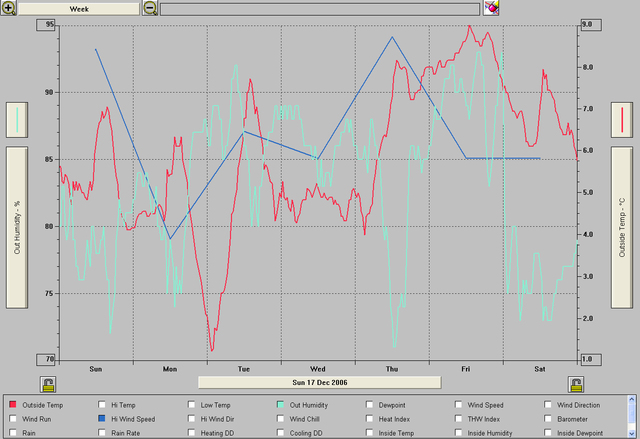The image size is (640, 439).
Task: Click the colorful eraser icon at top
Action: pos(491,8)
